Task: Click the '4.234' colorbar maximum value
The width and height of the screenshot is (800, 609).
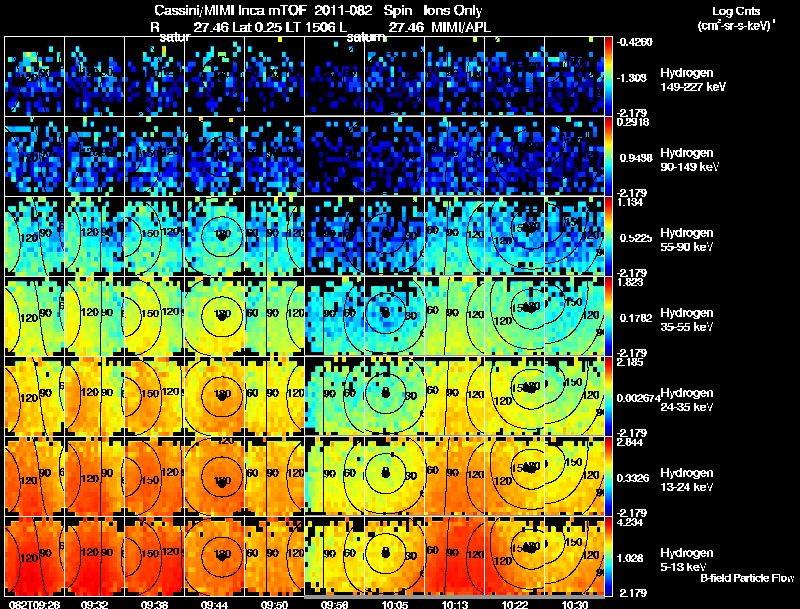Action: pyautogui.click(x=630, y=522)
